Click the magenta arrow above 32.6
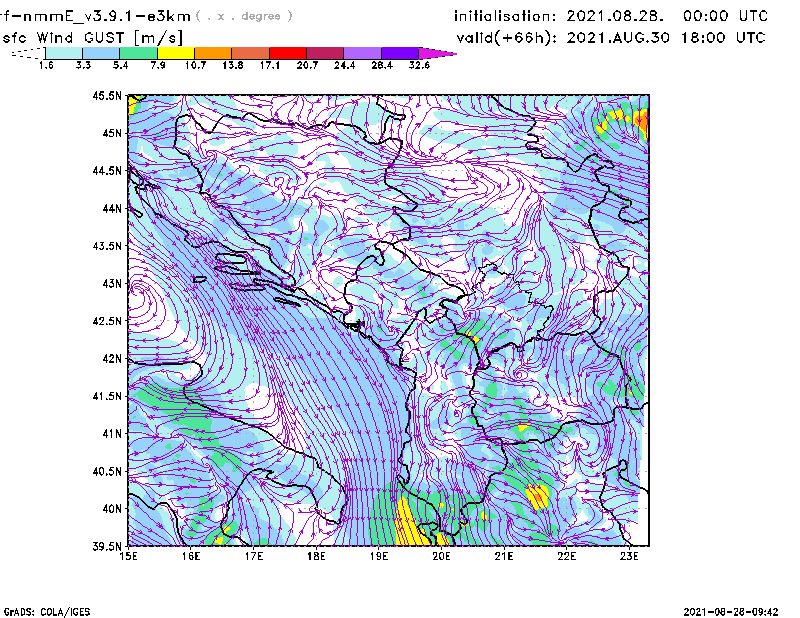The width and height of the screenshot is (800, 618). [437, 53]
